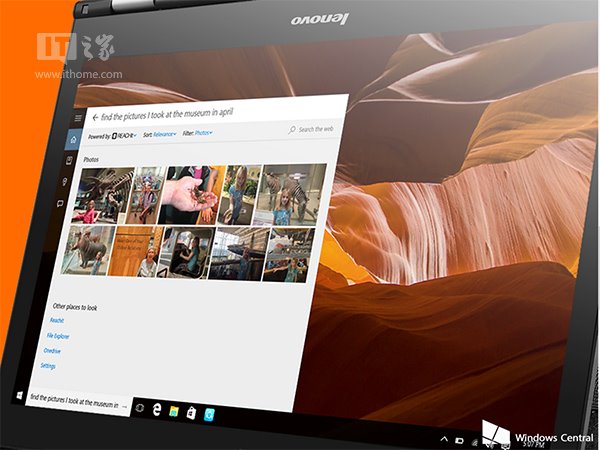Open the photo with the wooden wall sign
The height and width of the screenshot is (450, 600).
point(135,251)
